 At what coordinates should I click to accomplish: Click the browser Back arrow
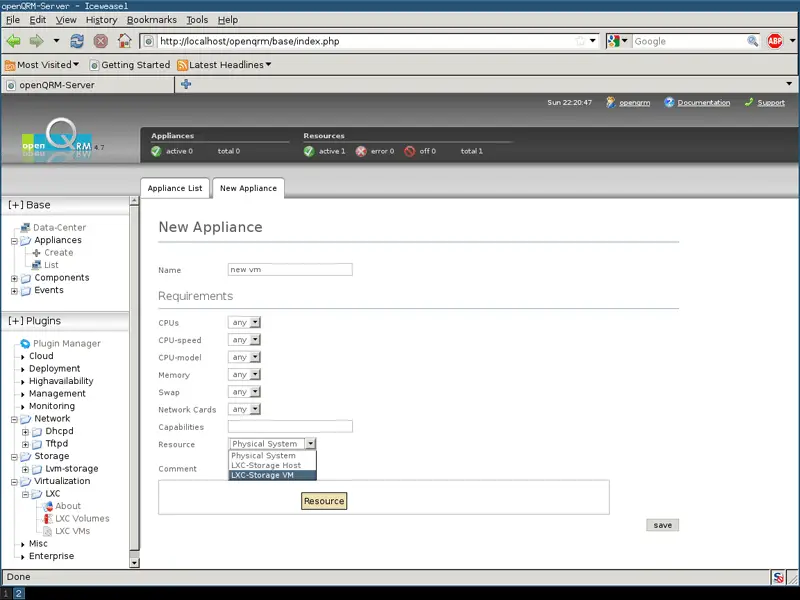click(14, 41)
